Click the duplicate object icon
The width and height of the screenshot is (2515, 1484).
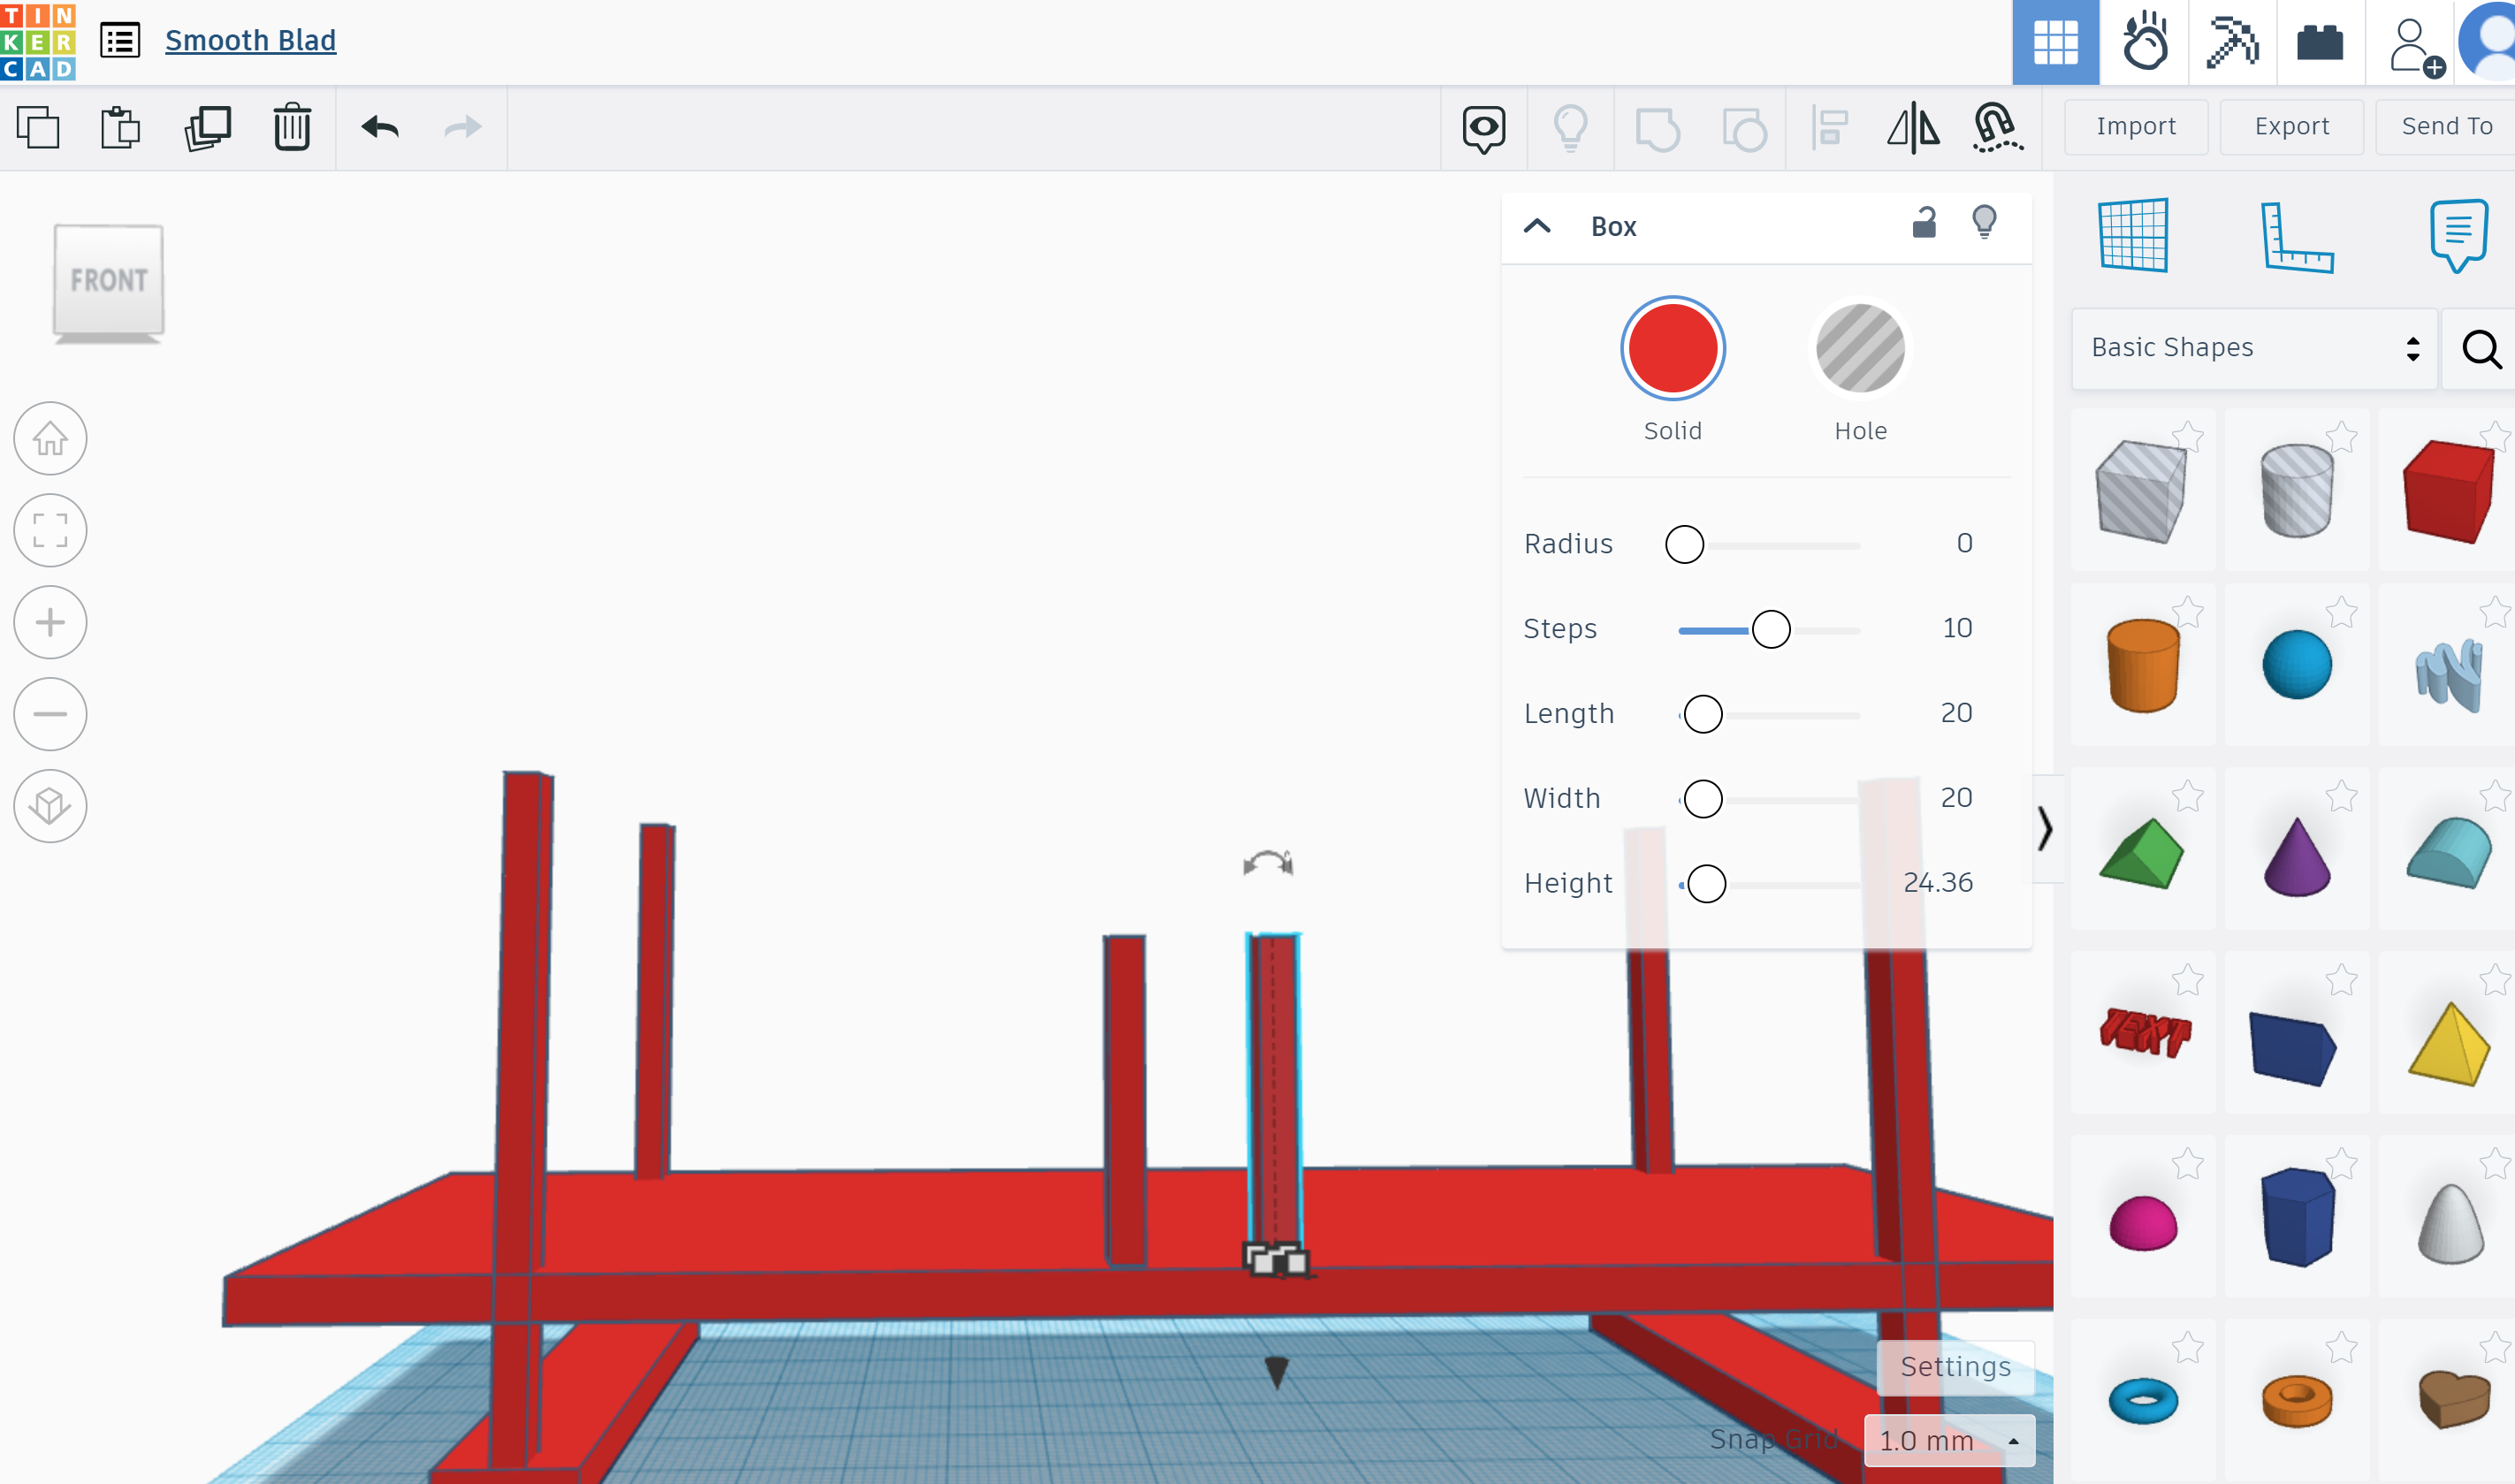coord(207,127)
